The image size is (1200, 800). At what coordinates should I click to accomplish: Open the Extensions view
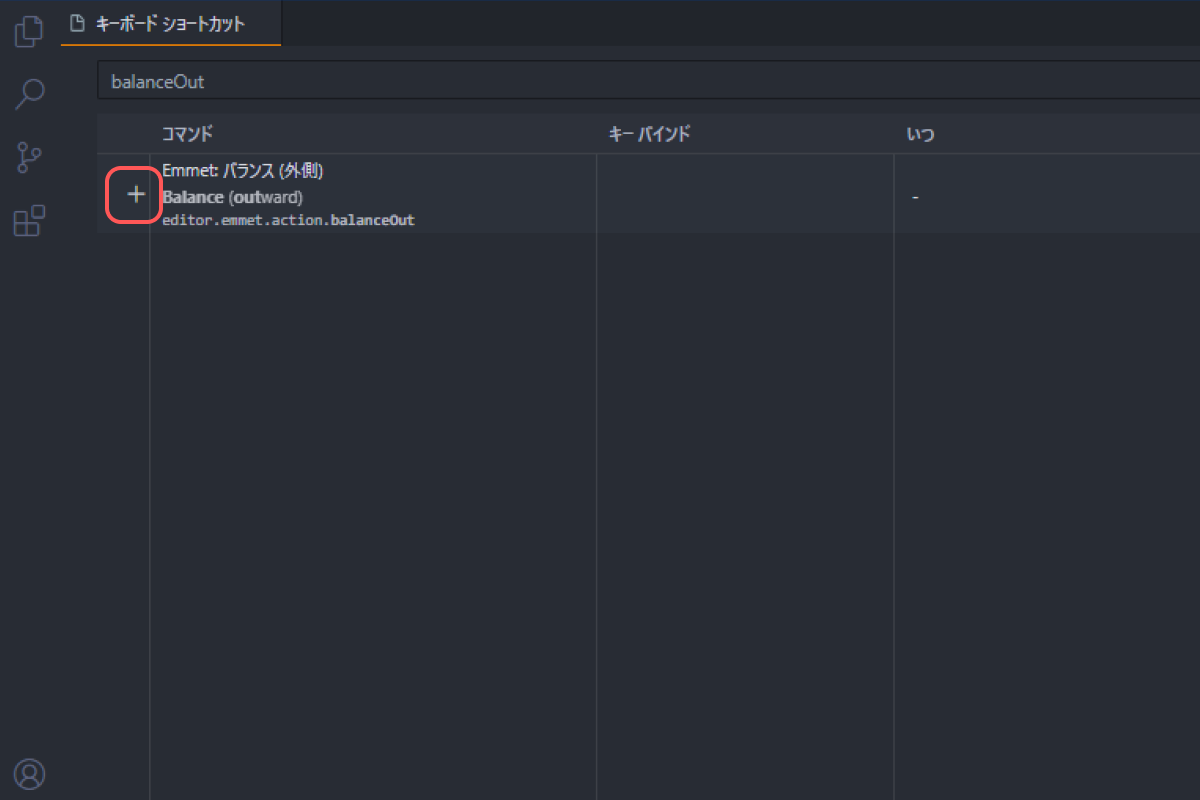tap(28, 220)
